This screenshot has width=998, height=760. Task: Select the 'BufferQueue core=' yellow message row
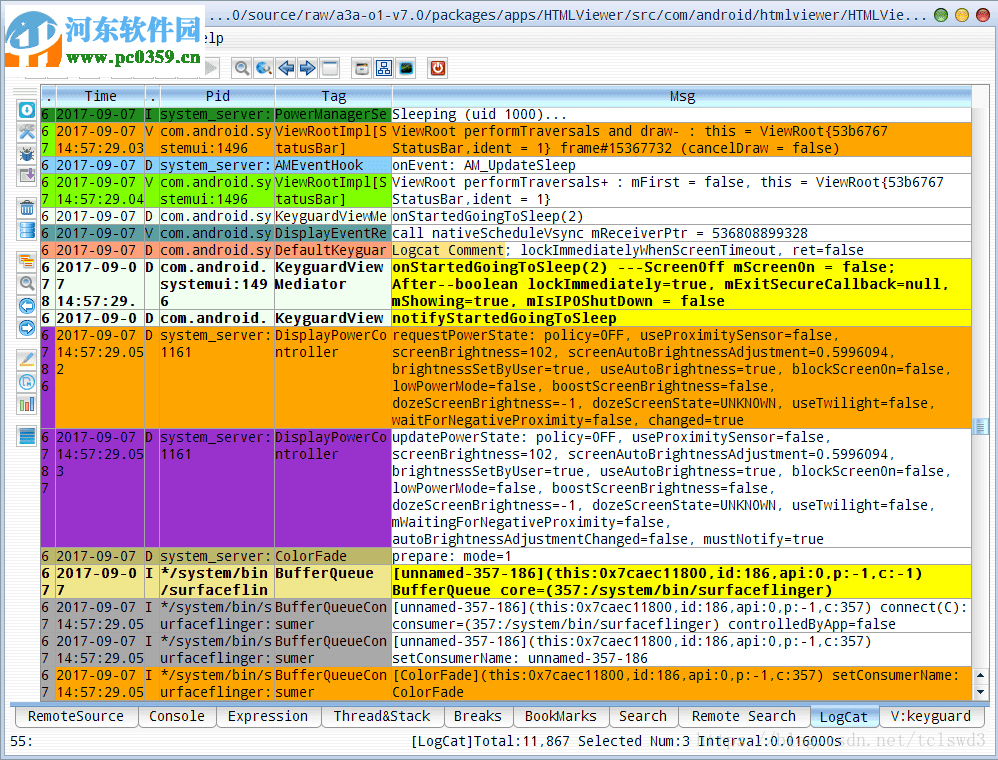click(682, 582)
